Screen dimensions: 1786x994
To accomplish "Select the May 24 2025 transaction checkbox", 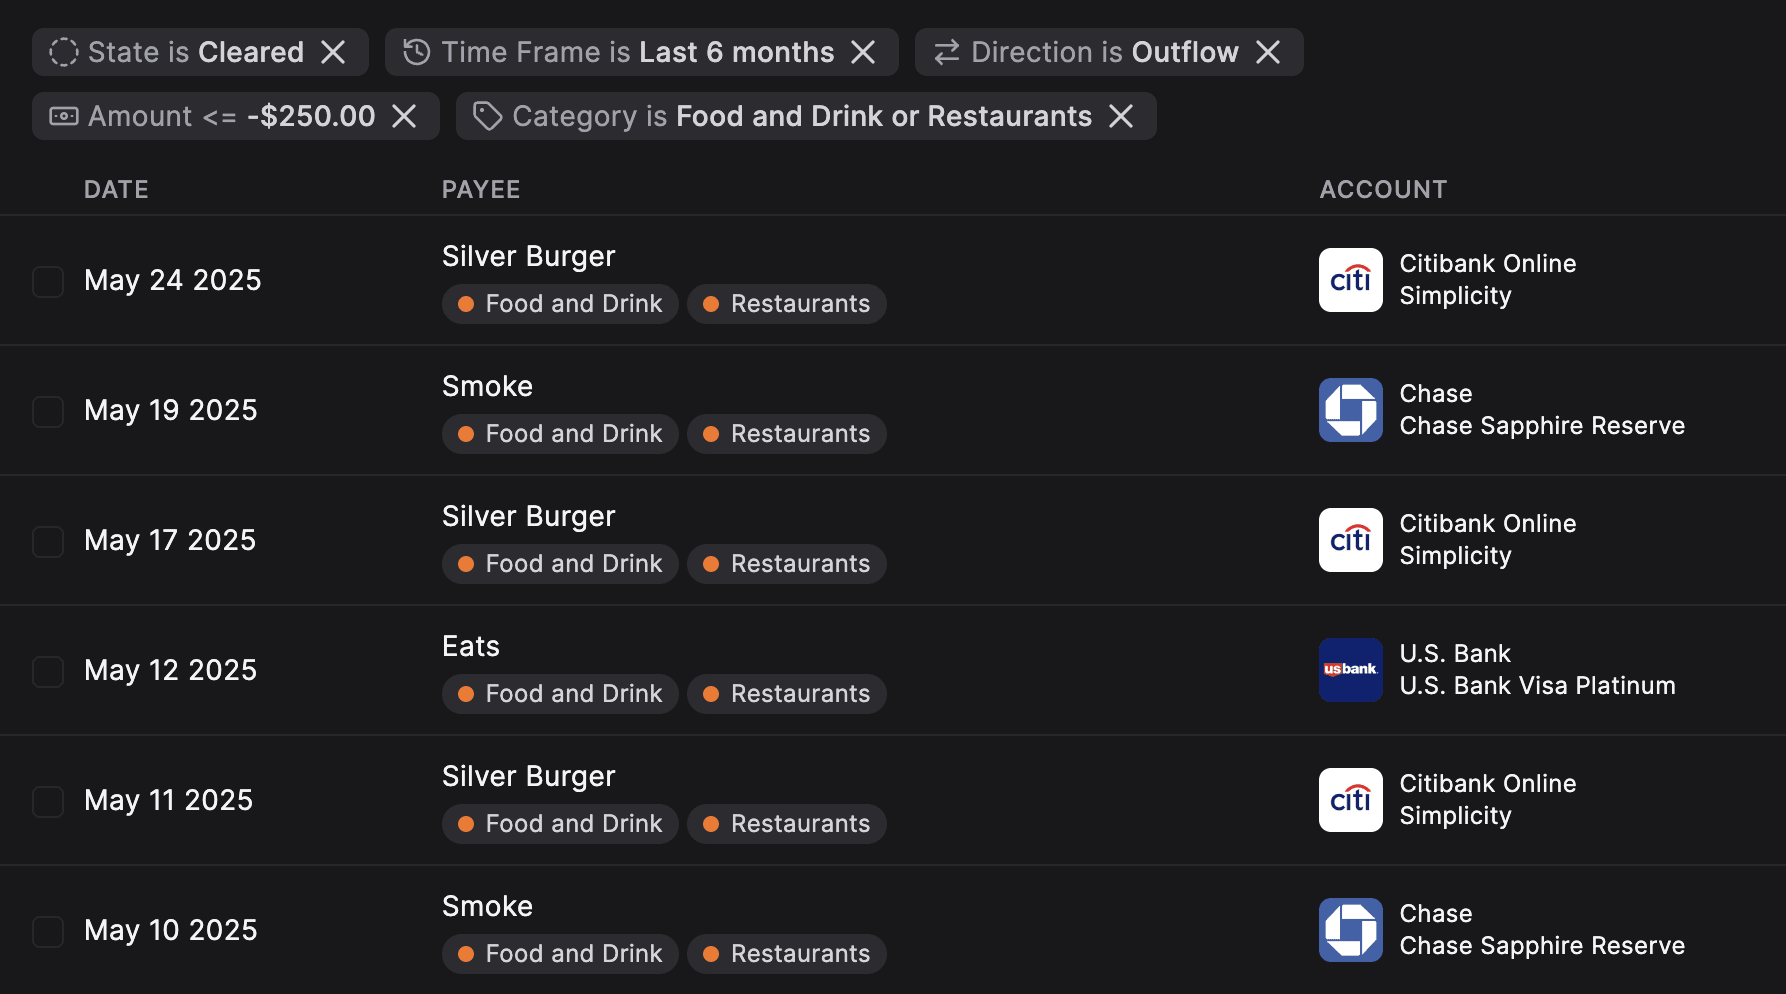I will point(48,281).
